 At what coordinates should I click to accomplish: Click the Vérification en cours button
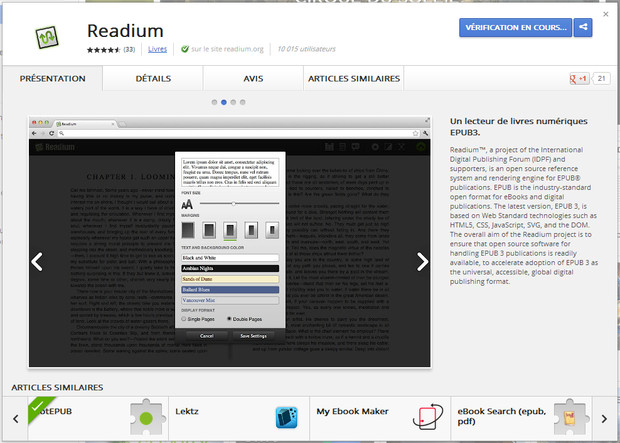tap(514, 28)
